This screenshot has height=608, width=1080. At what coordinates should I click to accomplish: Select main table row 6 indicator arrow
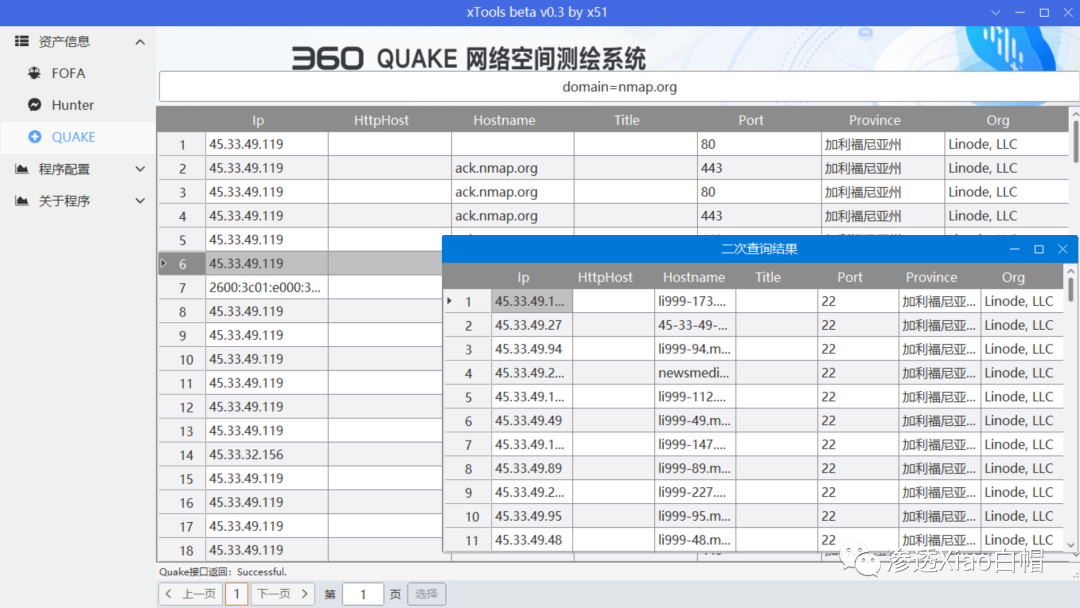click(x=164, y=263)
